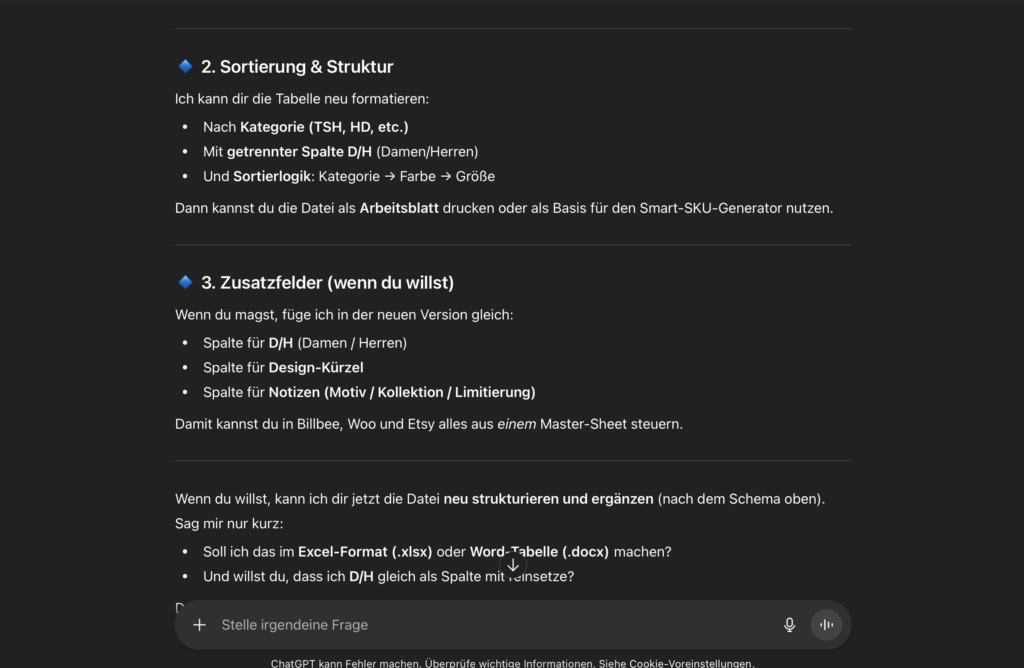
Task: Click blue diamond beside Sortierung & Struktur
Action: pyautogui.click(x=185, y=67)
